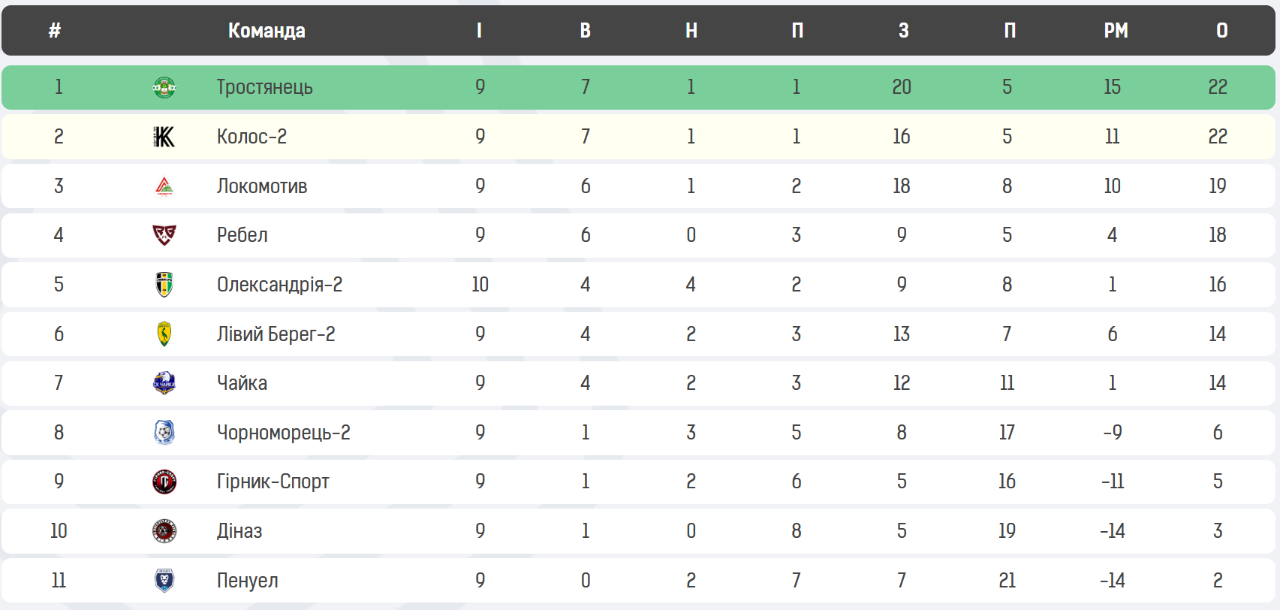Click the Олександрія-2 club badge
Viewport: 1280px width, 610px height.
pos(164,285)
